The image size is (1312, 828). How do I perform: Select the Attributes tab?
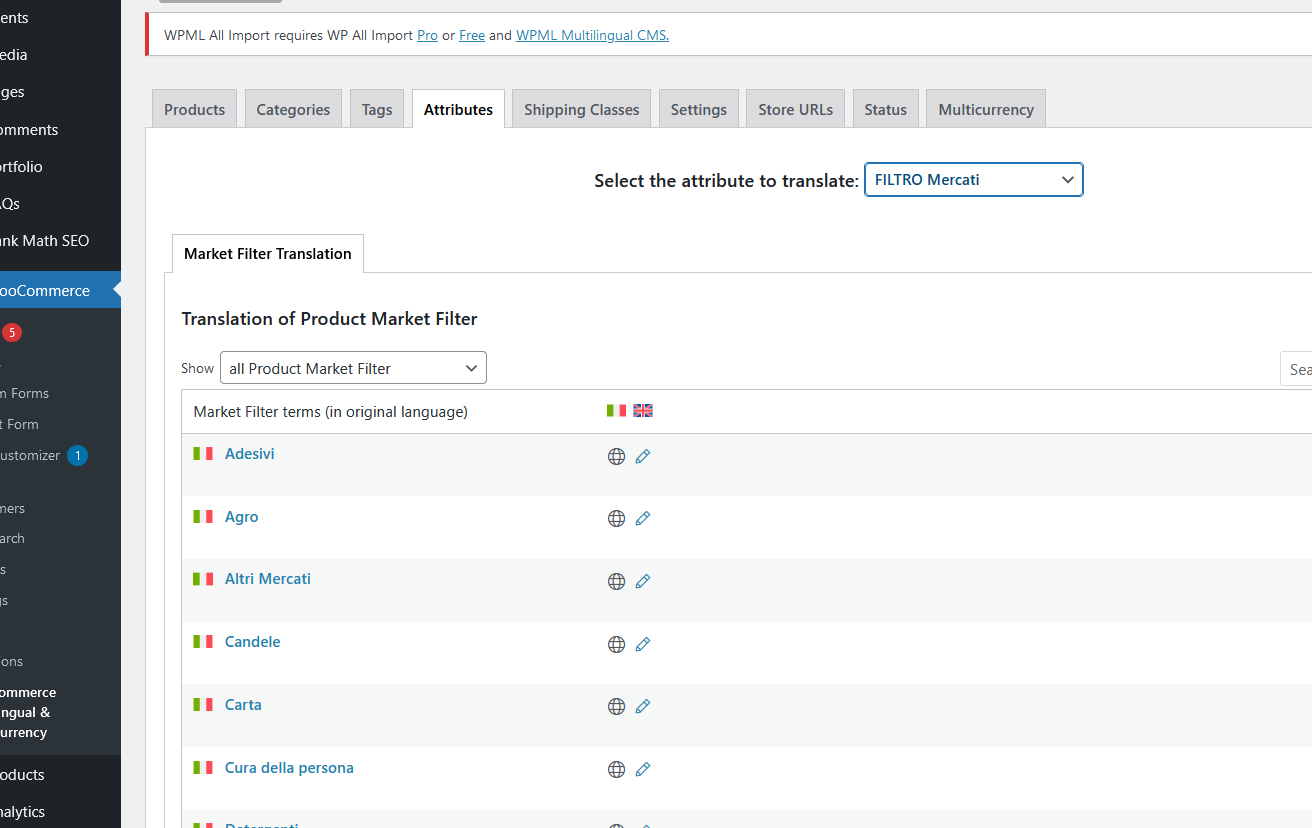pyautogui.click(x=458, y=109)
